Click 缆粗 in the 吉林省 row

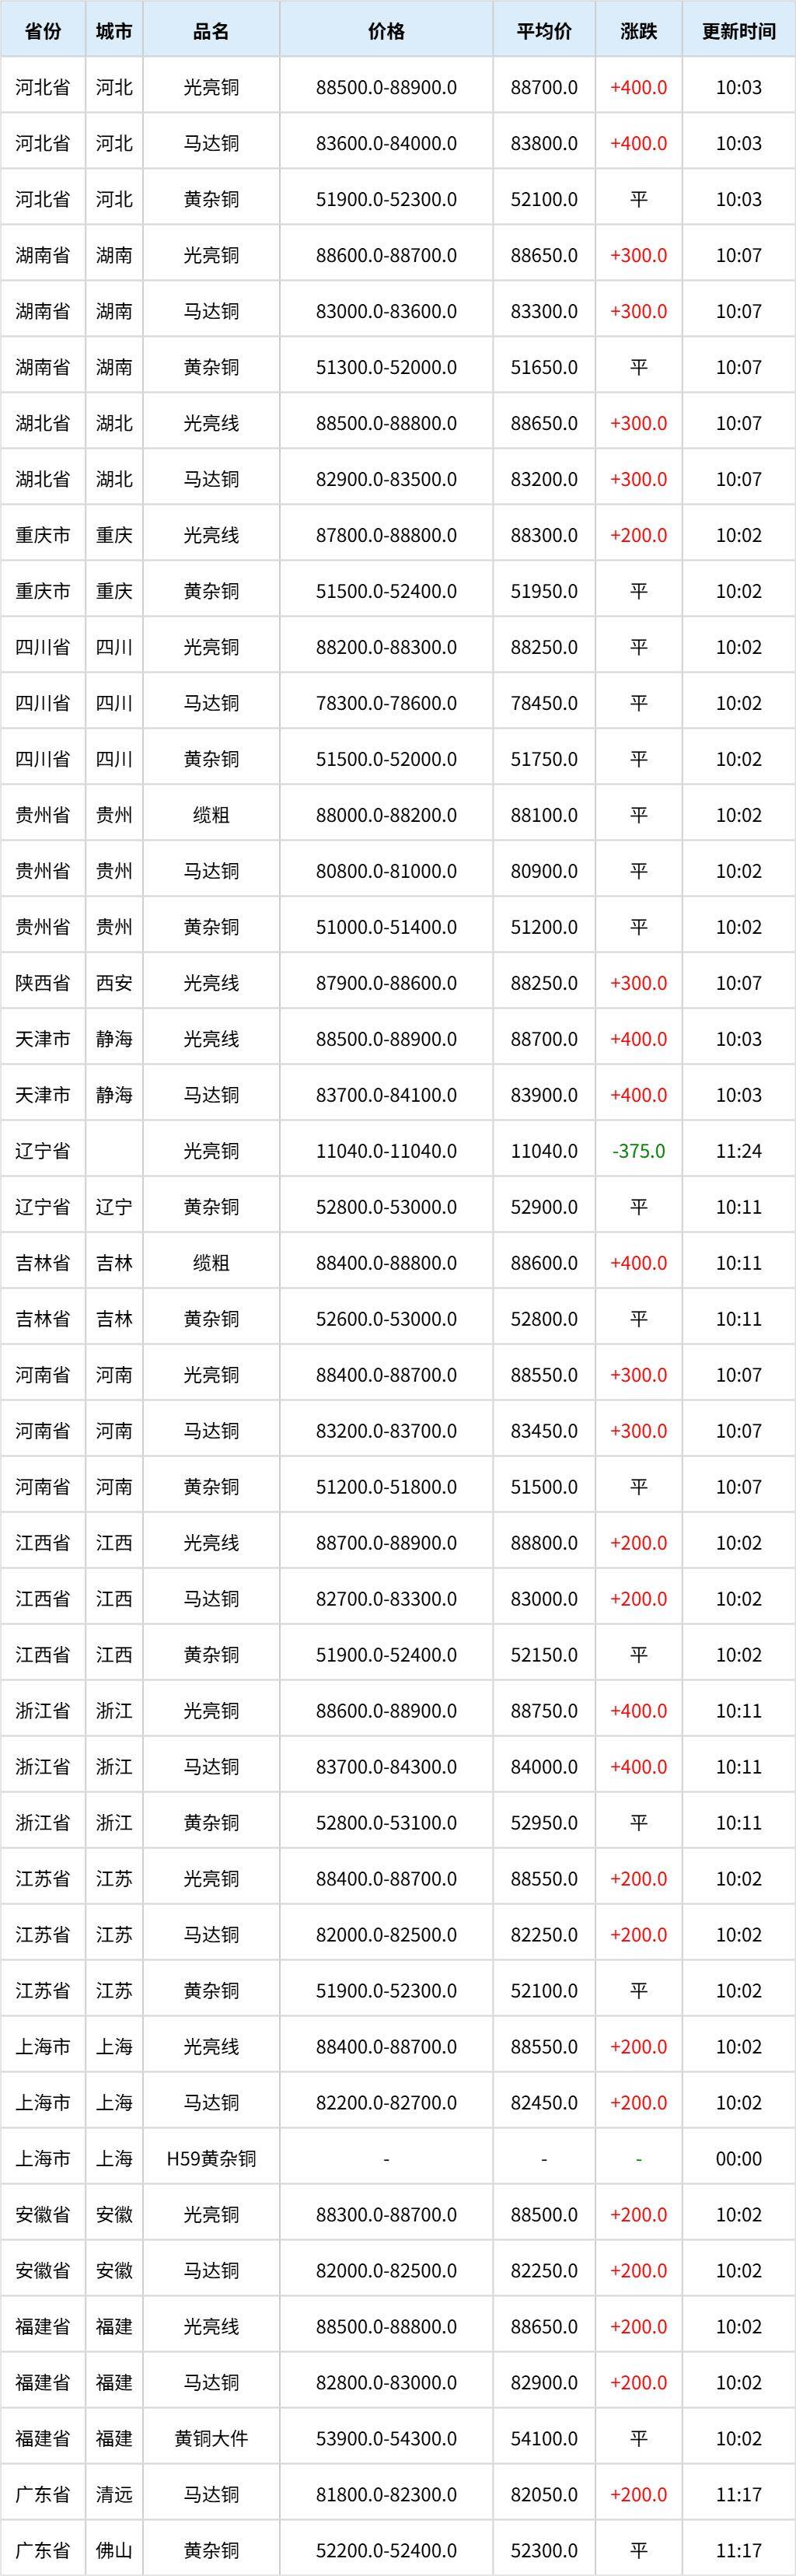pos(211,1263)
